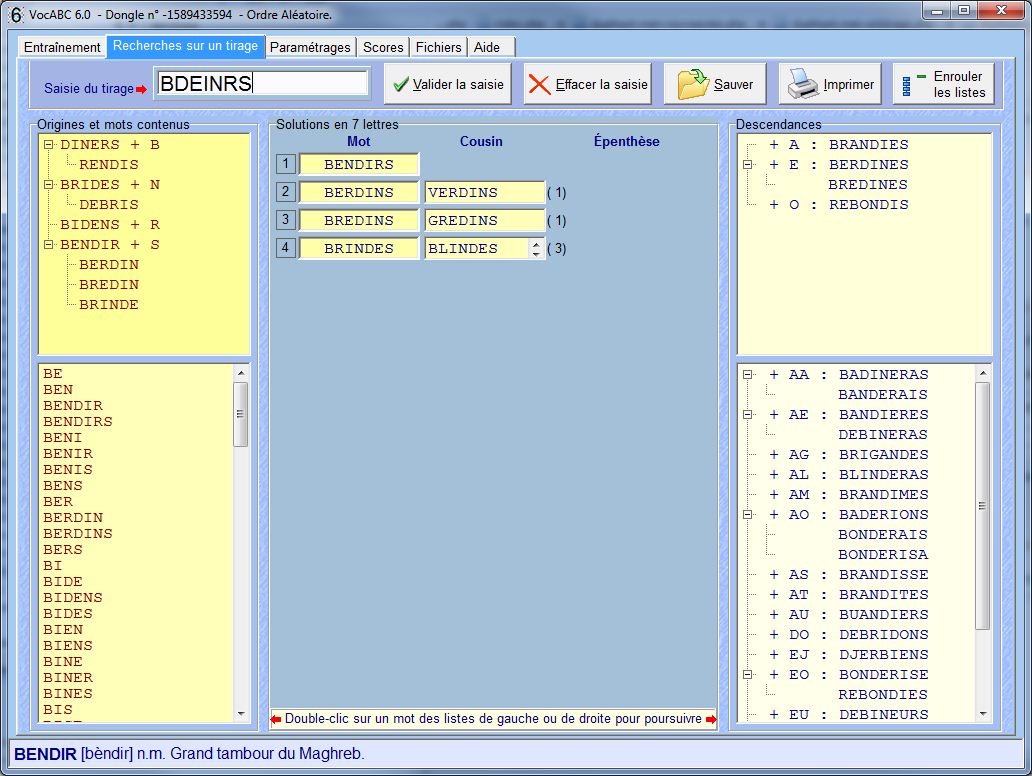1032x776 pixels.
Task: Select RENDIS in the origins tree
Action: click(109, 165)
